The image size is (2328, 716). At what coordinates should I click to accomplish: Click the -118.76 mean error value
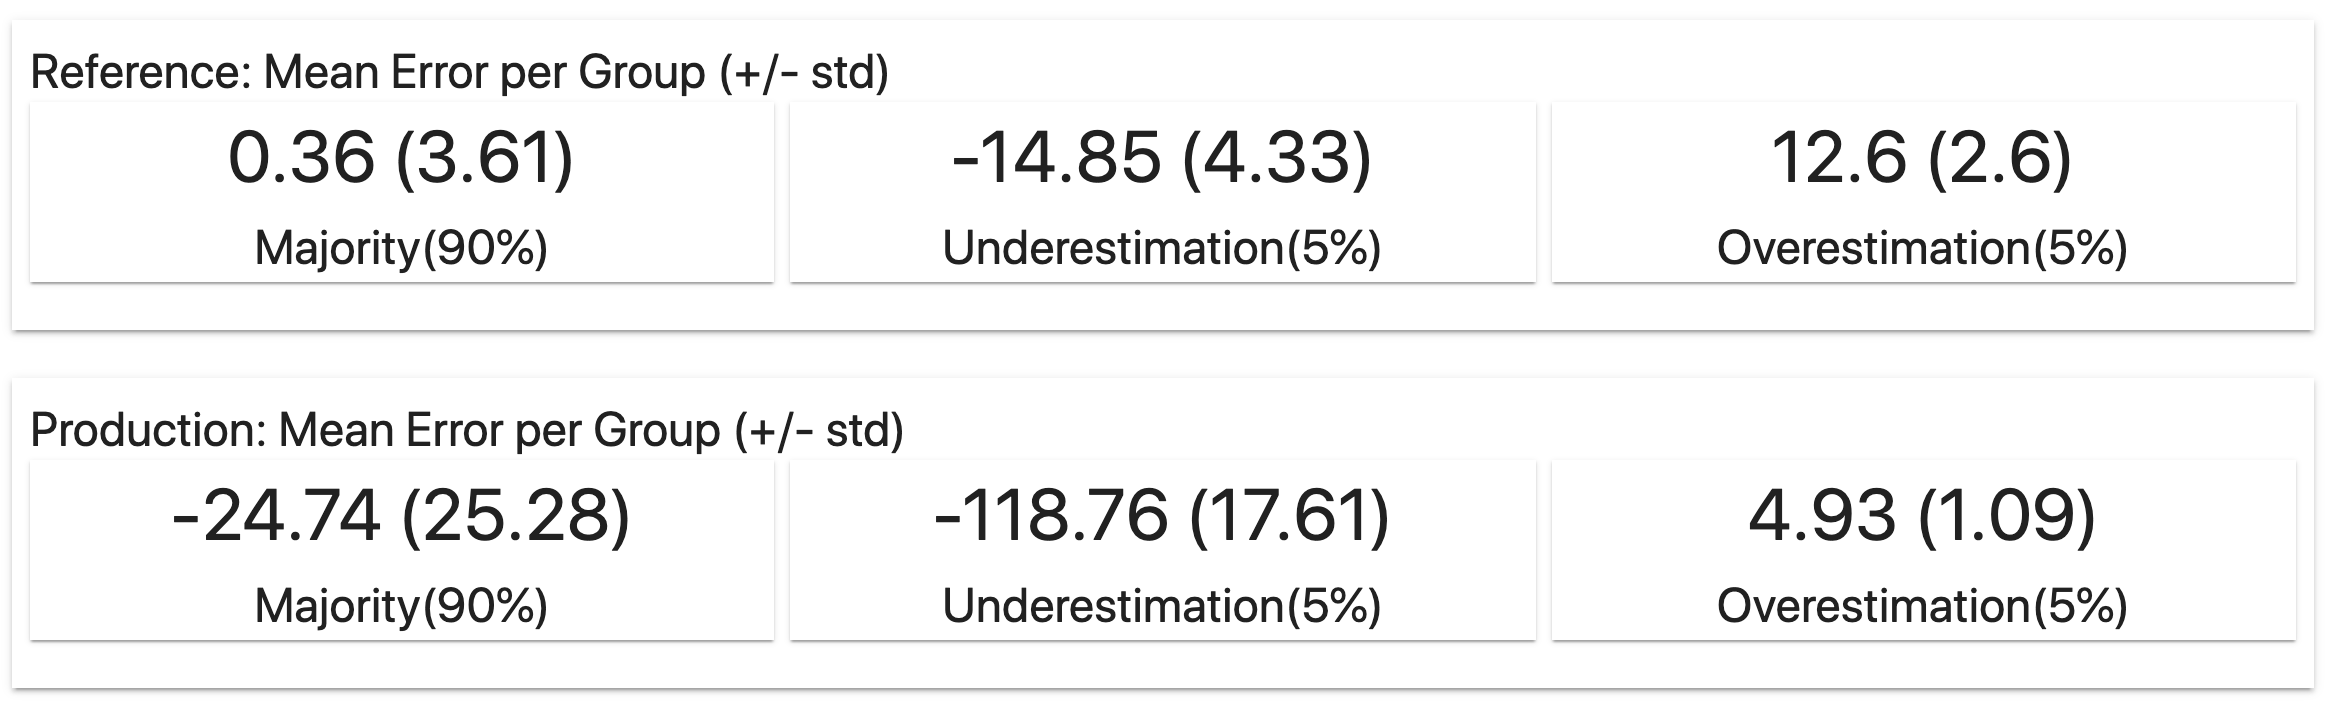pyautogui.click(x=1050, y=516)
